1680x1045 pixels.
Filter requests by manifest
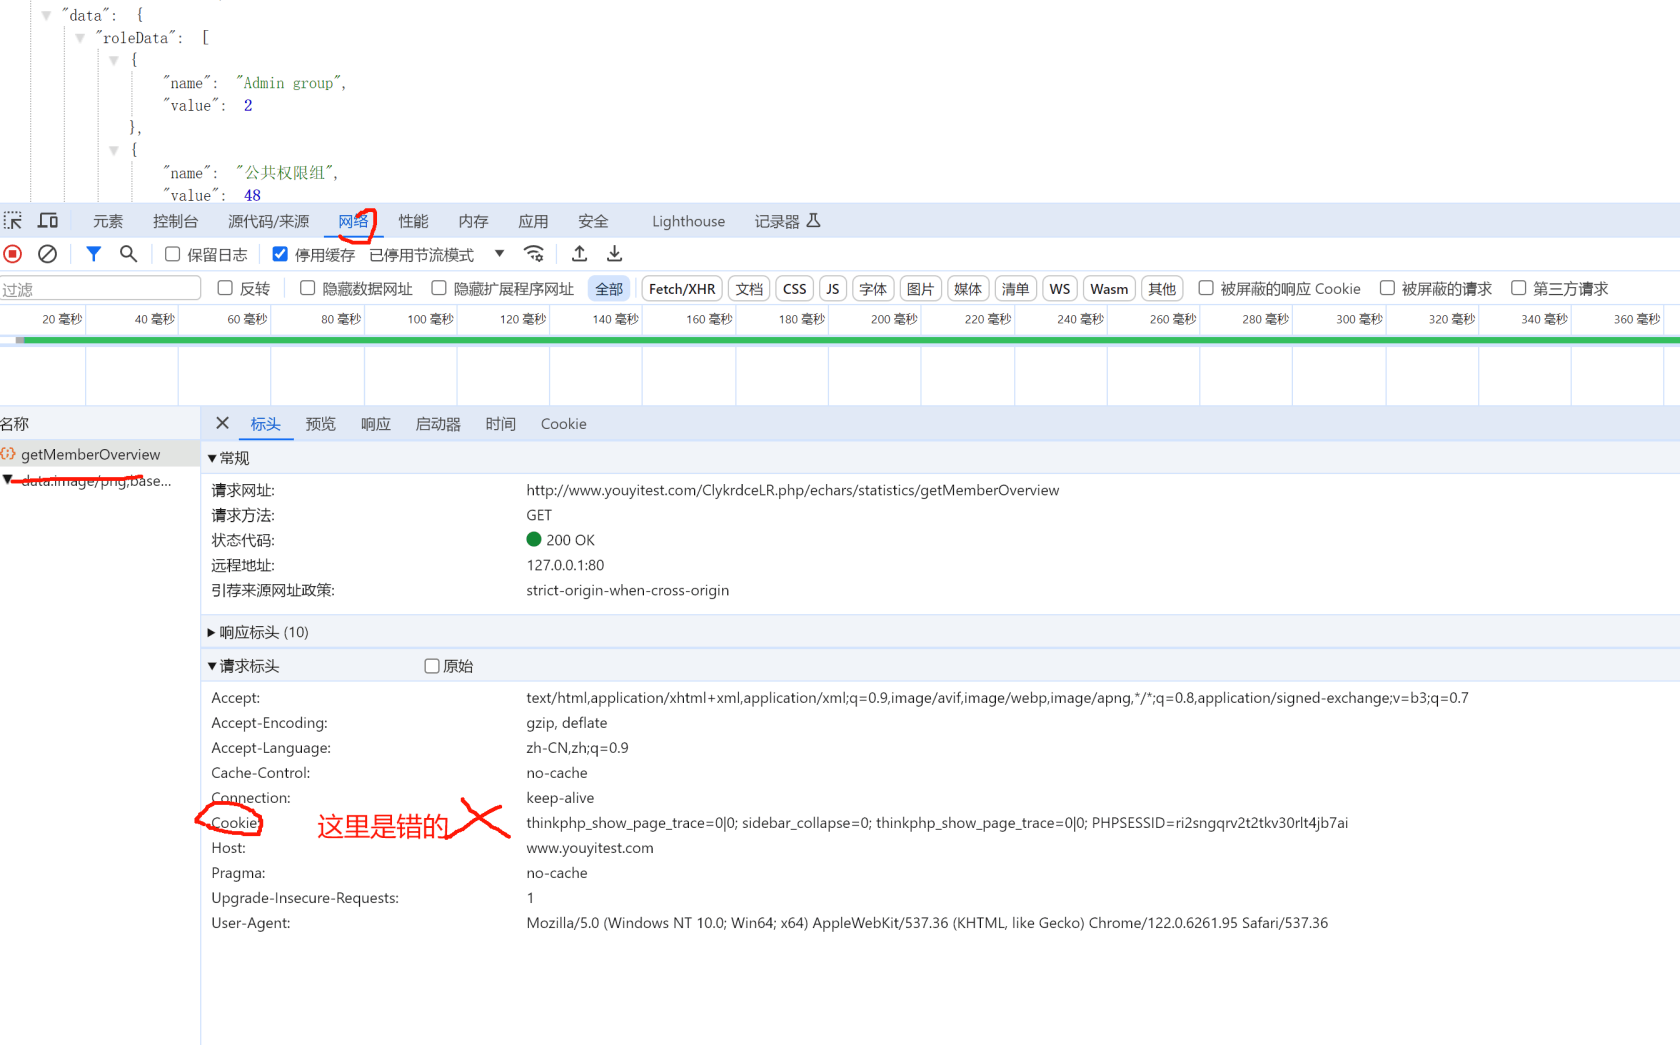click(1015, 289)
